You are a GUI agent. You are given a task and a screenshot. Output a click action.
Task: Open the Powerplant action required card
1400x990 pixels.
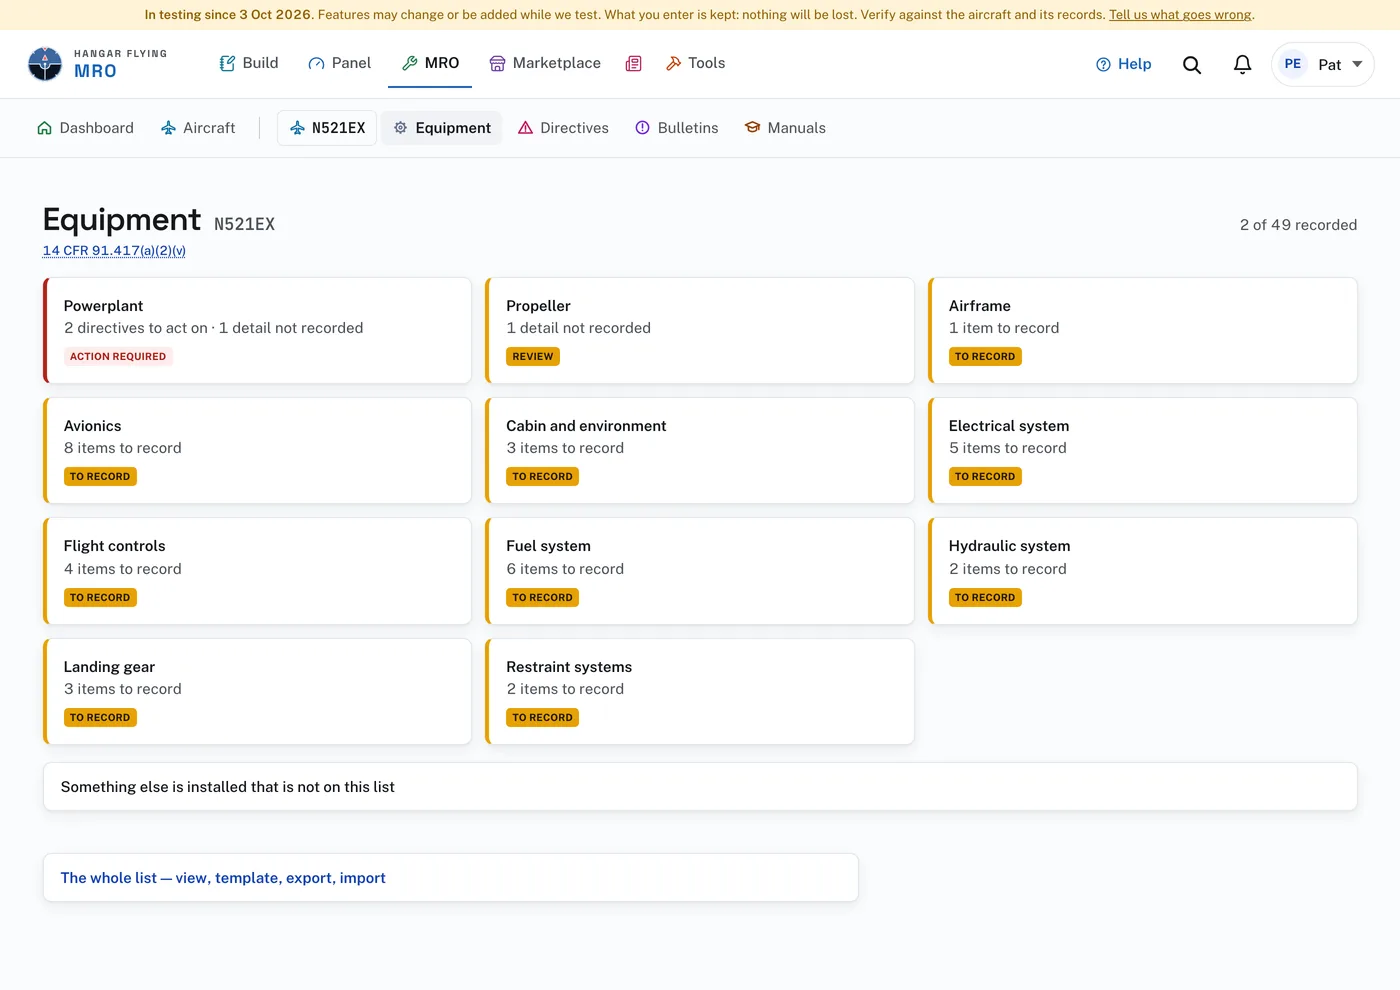(x=257, y=331)
